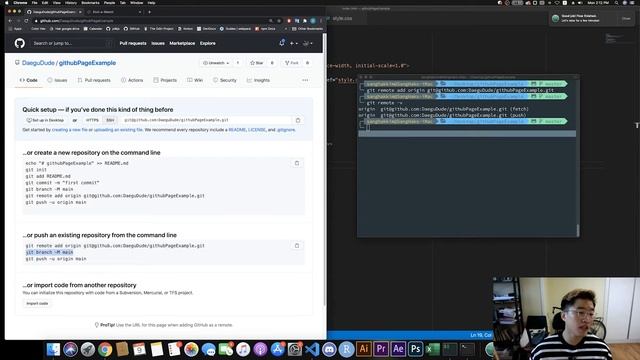The height and width of the screenshot is (360, 640).
Task: Open Premiere Pro from the dock
Action: 381,349
